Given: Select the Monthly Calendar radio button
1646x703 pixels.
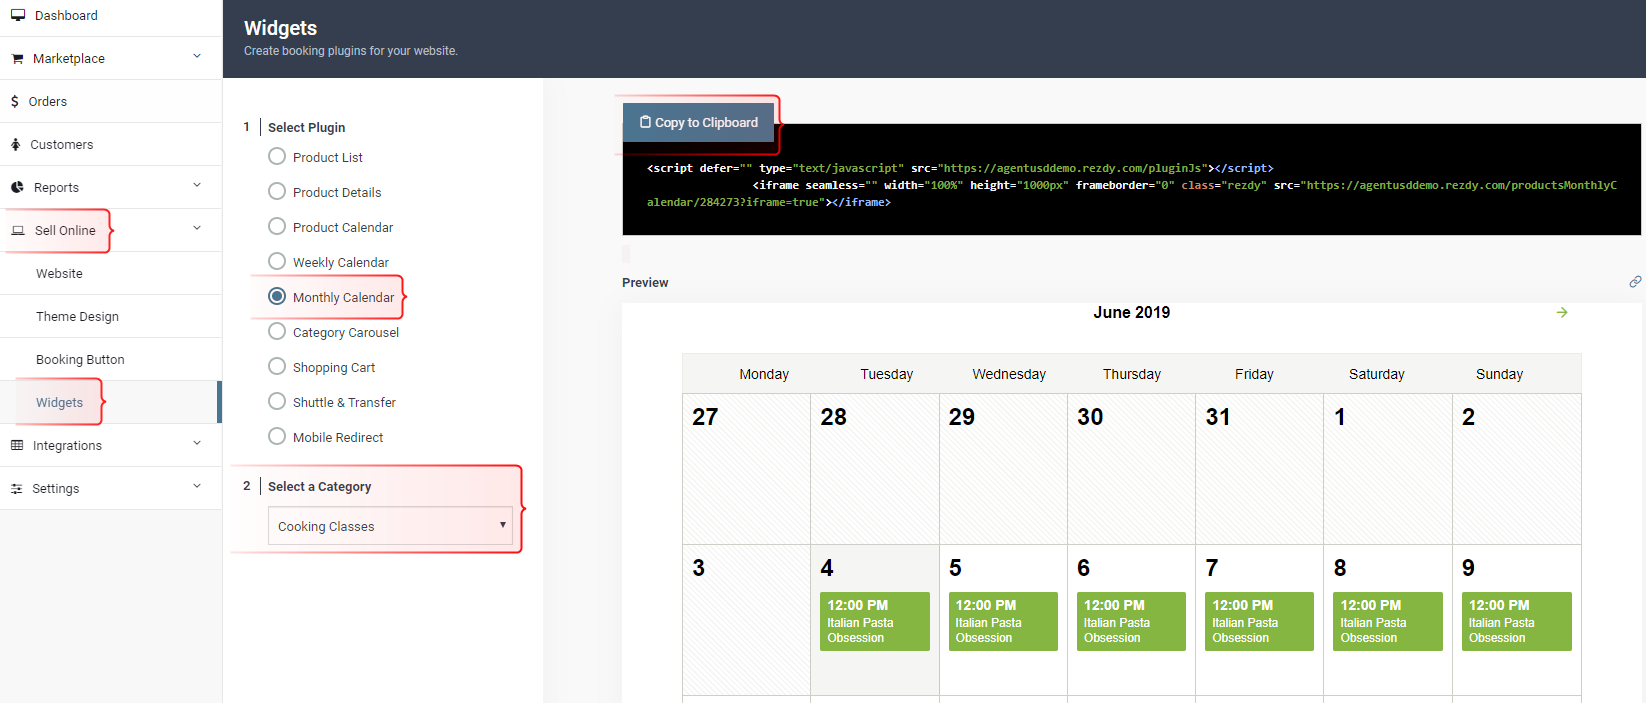Looking at the screenshot, I should [277, 296].
